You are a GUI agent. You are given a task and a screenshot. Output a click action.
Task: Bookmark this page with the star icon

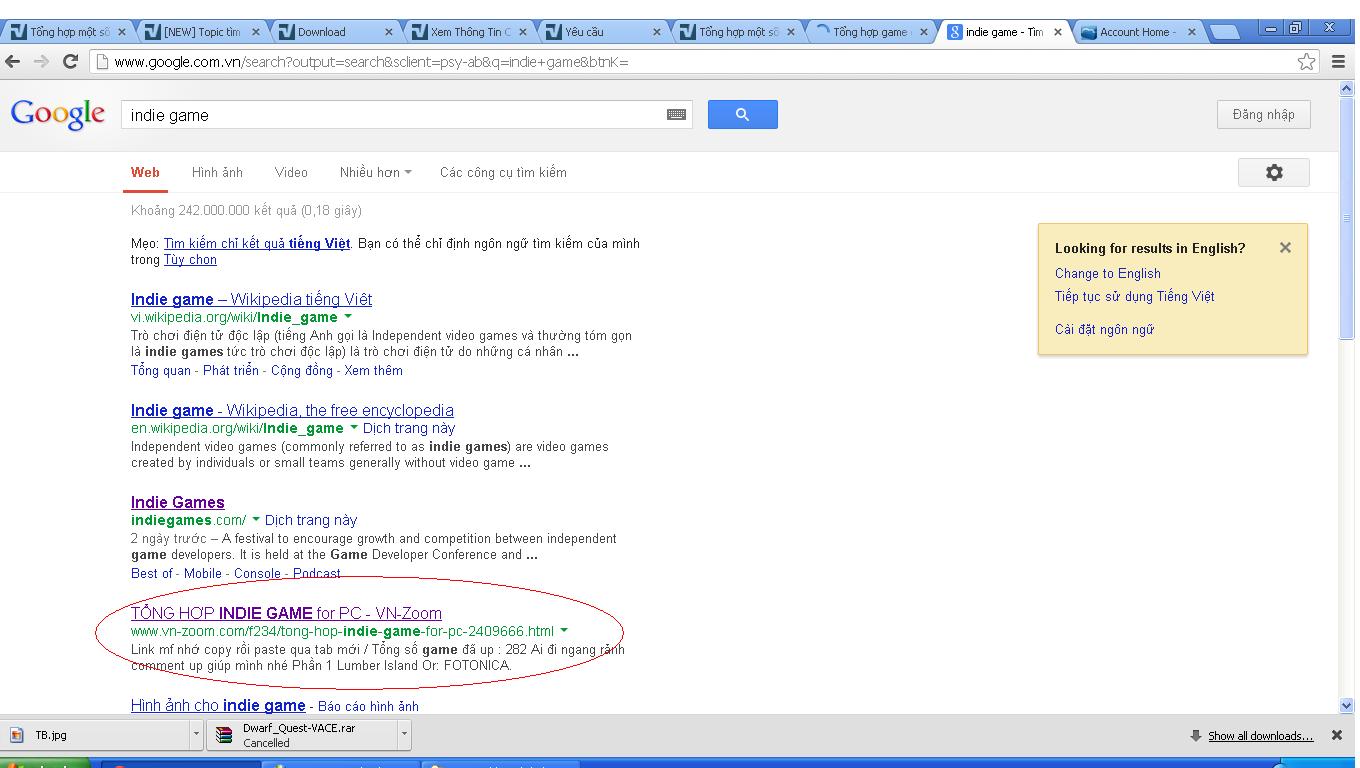(1306, 62)
